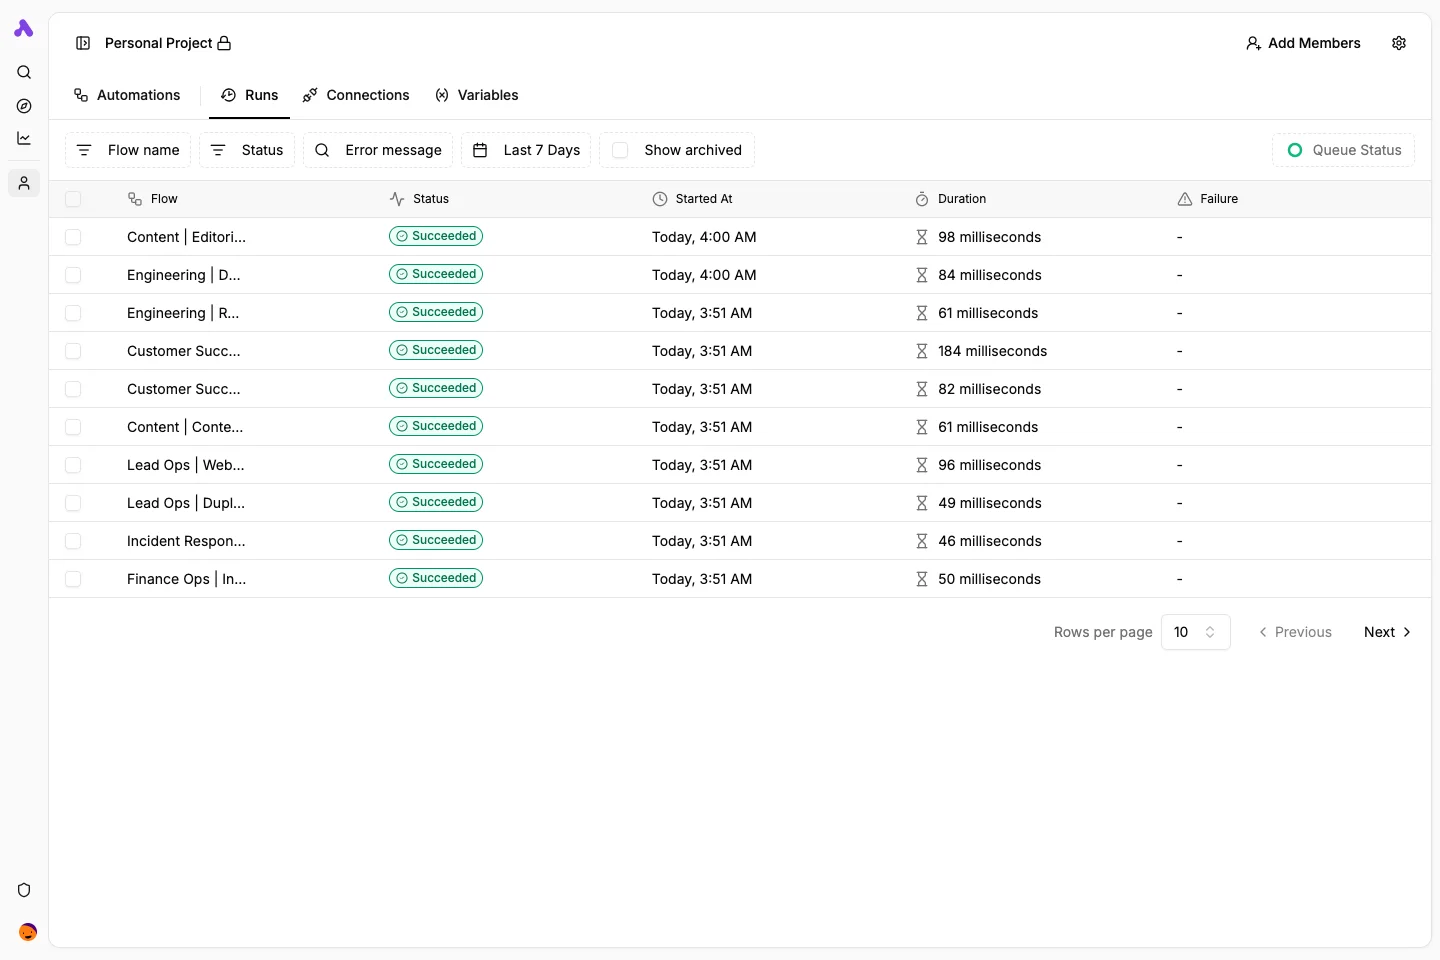Click the 96 milliseconds duration cell
Screen dimensions: 1440x960
point(989,465)
